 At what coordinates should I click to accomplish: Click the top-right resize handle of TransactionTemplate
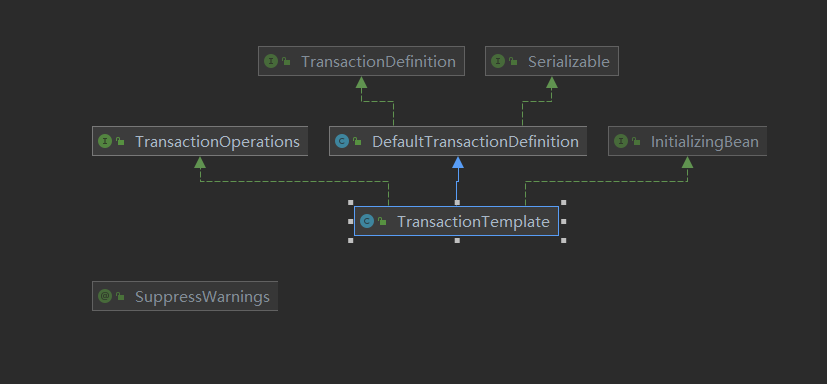coord(564,203)
